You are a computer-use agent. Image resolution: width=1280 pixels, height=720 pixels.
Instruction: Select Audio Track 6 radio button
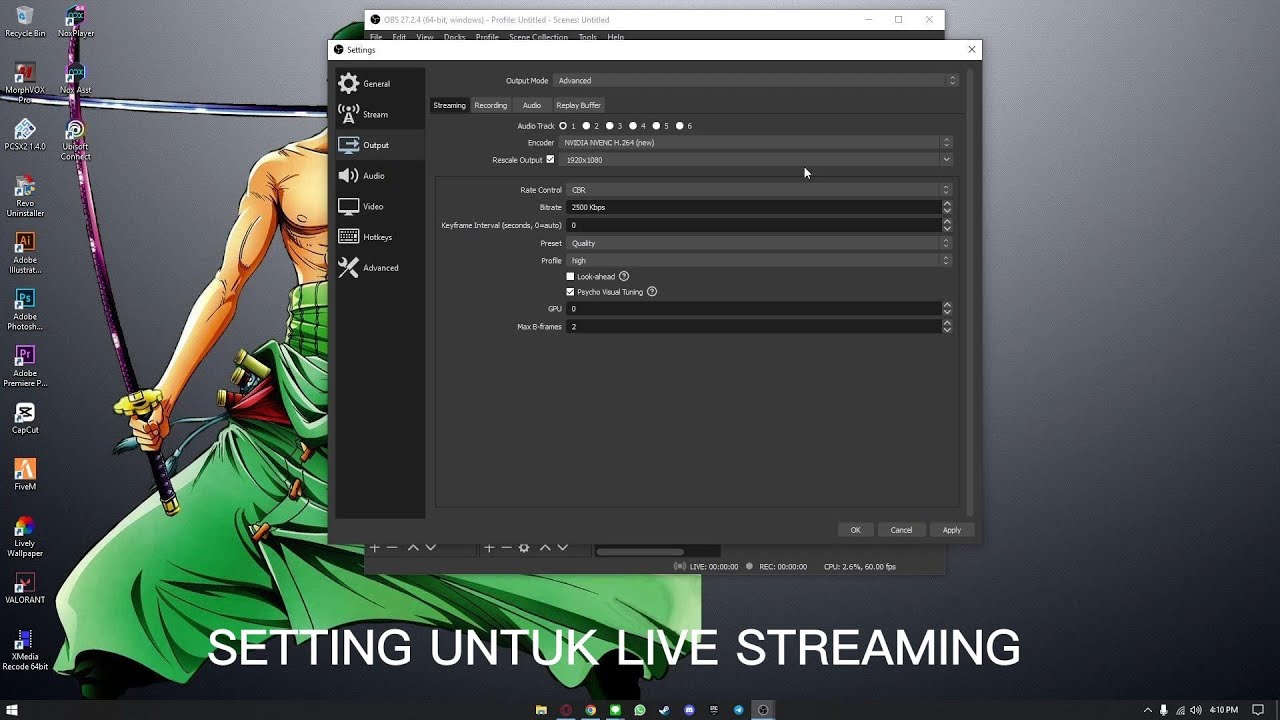pyautogui.click(x=680, y=126)
